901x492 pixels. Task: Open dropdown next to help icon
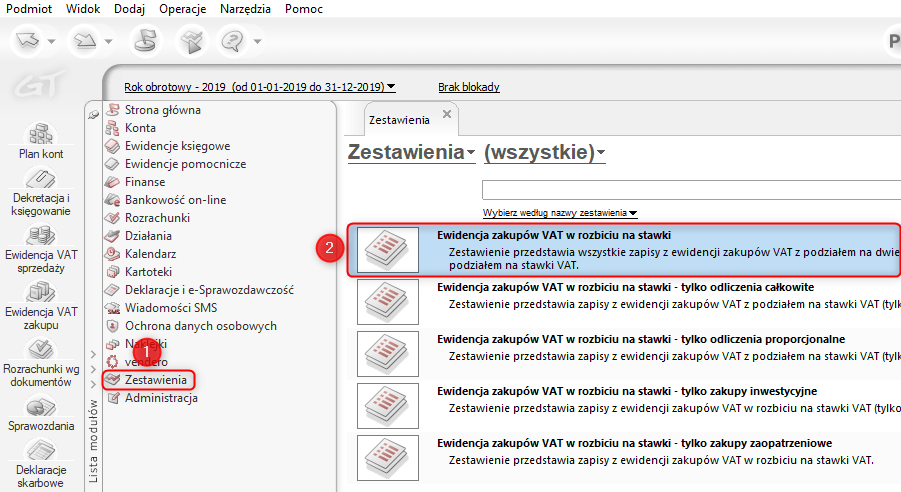[257, 41]
